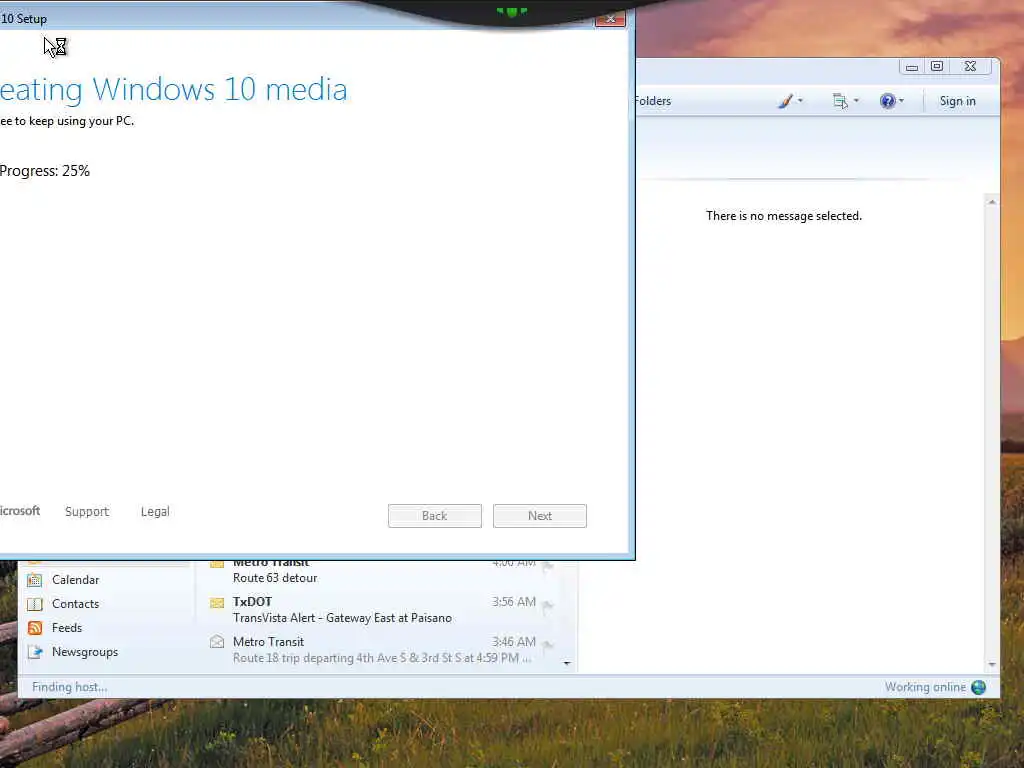
Task: Switch to Feeds label in Mail sidebar
Action: (67, 628)
